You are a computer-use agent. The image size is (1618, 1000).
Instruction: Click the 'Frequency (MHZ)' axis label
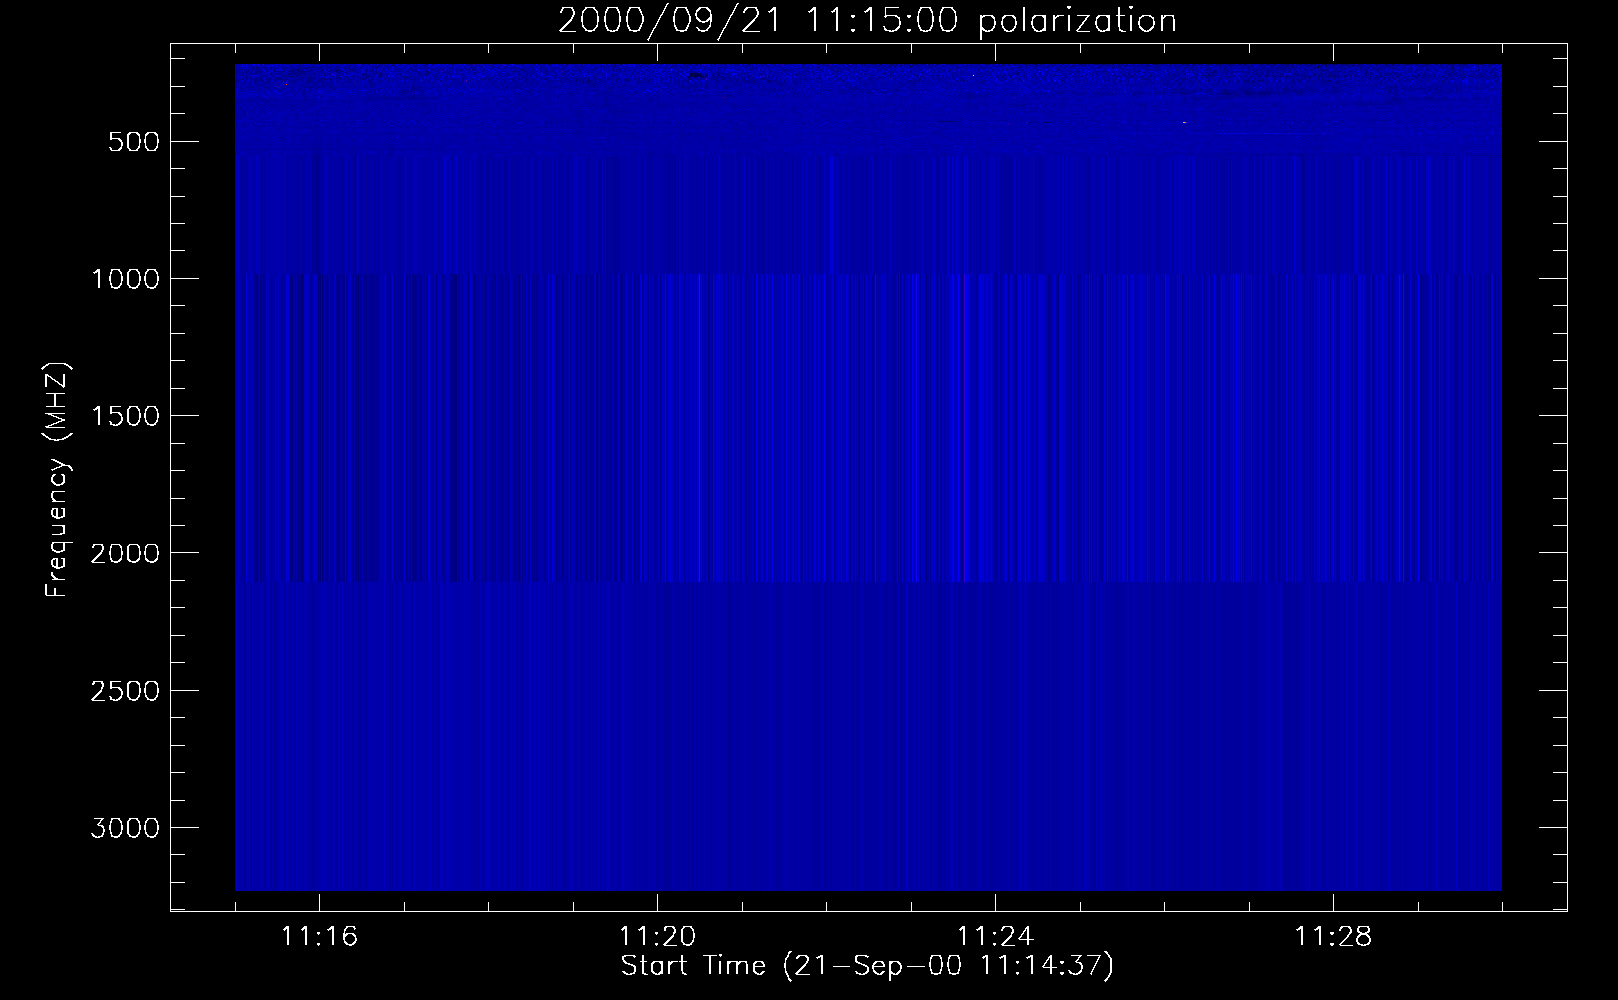[57, 480]
